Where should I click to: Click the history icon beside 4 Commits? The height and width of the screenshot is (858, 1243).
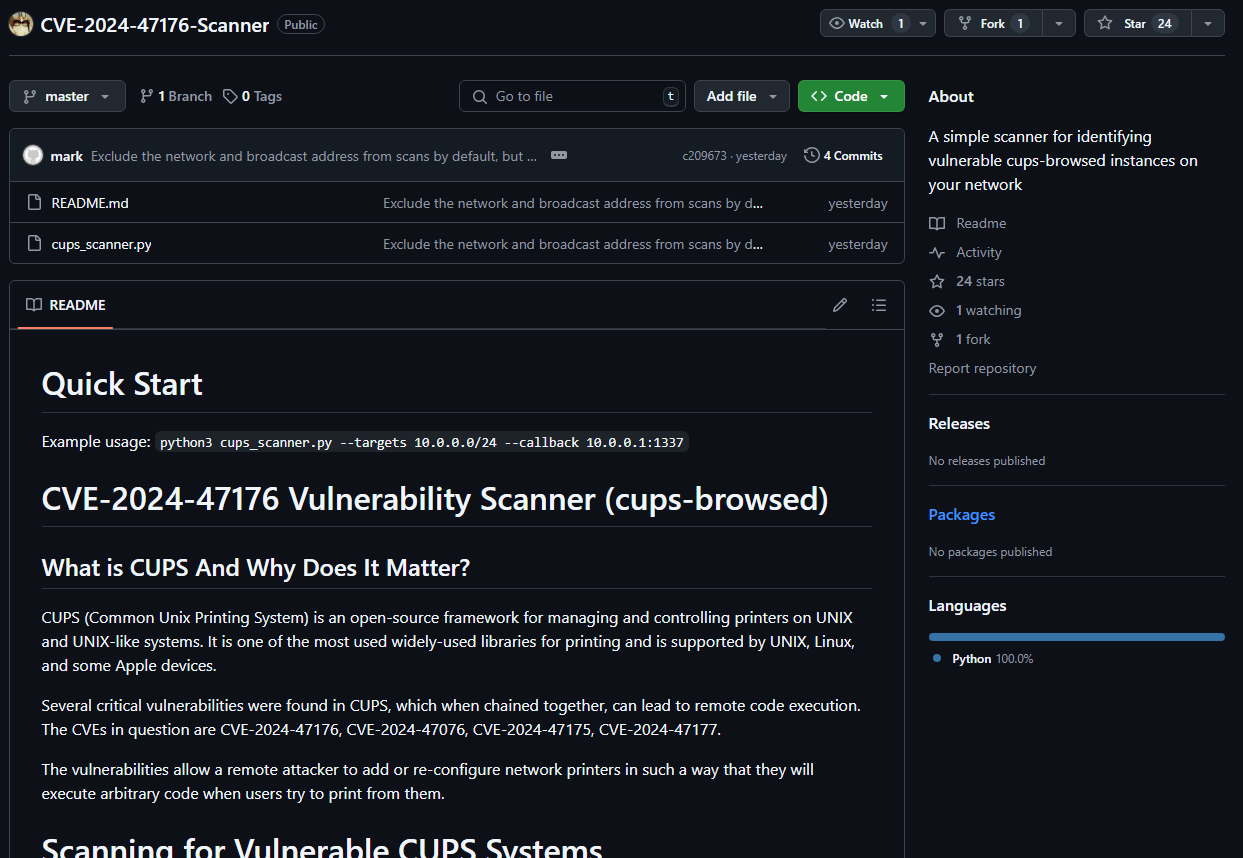(x=810, y=155)
